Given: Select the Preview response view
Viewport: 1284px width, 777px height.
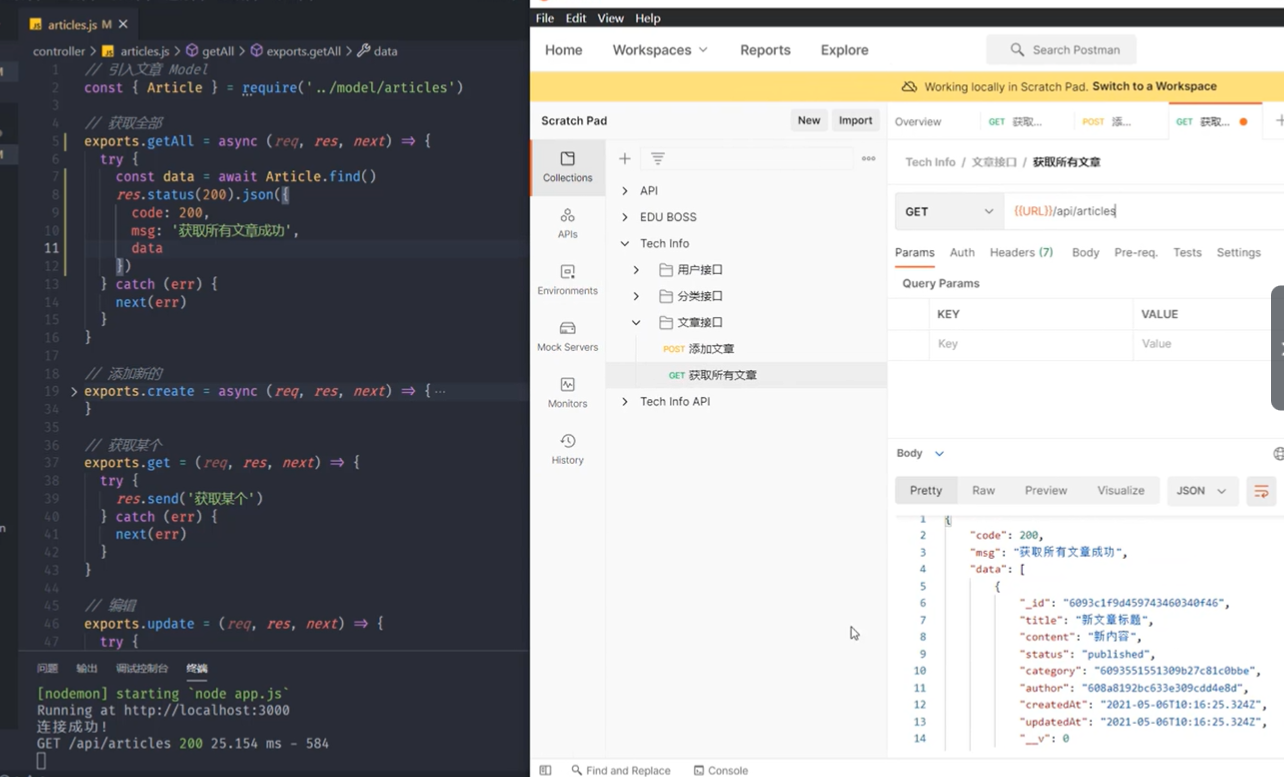Looking at the screenshot, I should point(1046,491).
